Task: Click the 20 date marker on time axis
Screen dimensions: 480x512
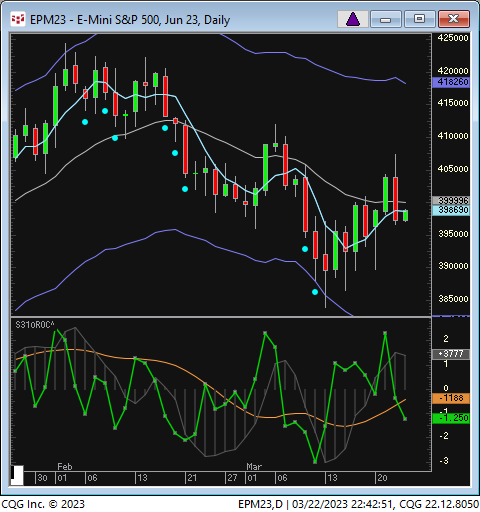Action: (x=382, y=478)
